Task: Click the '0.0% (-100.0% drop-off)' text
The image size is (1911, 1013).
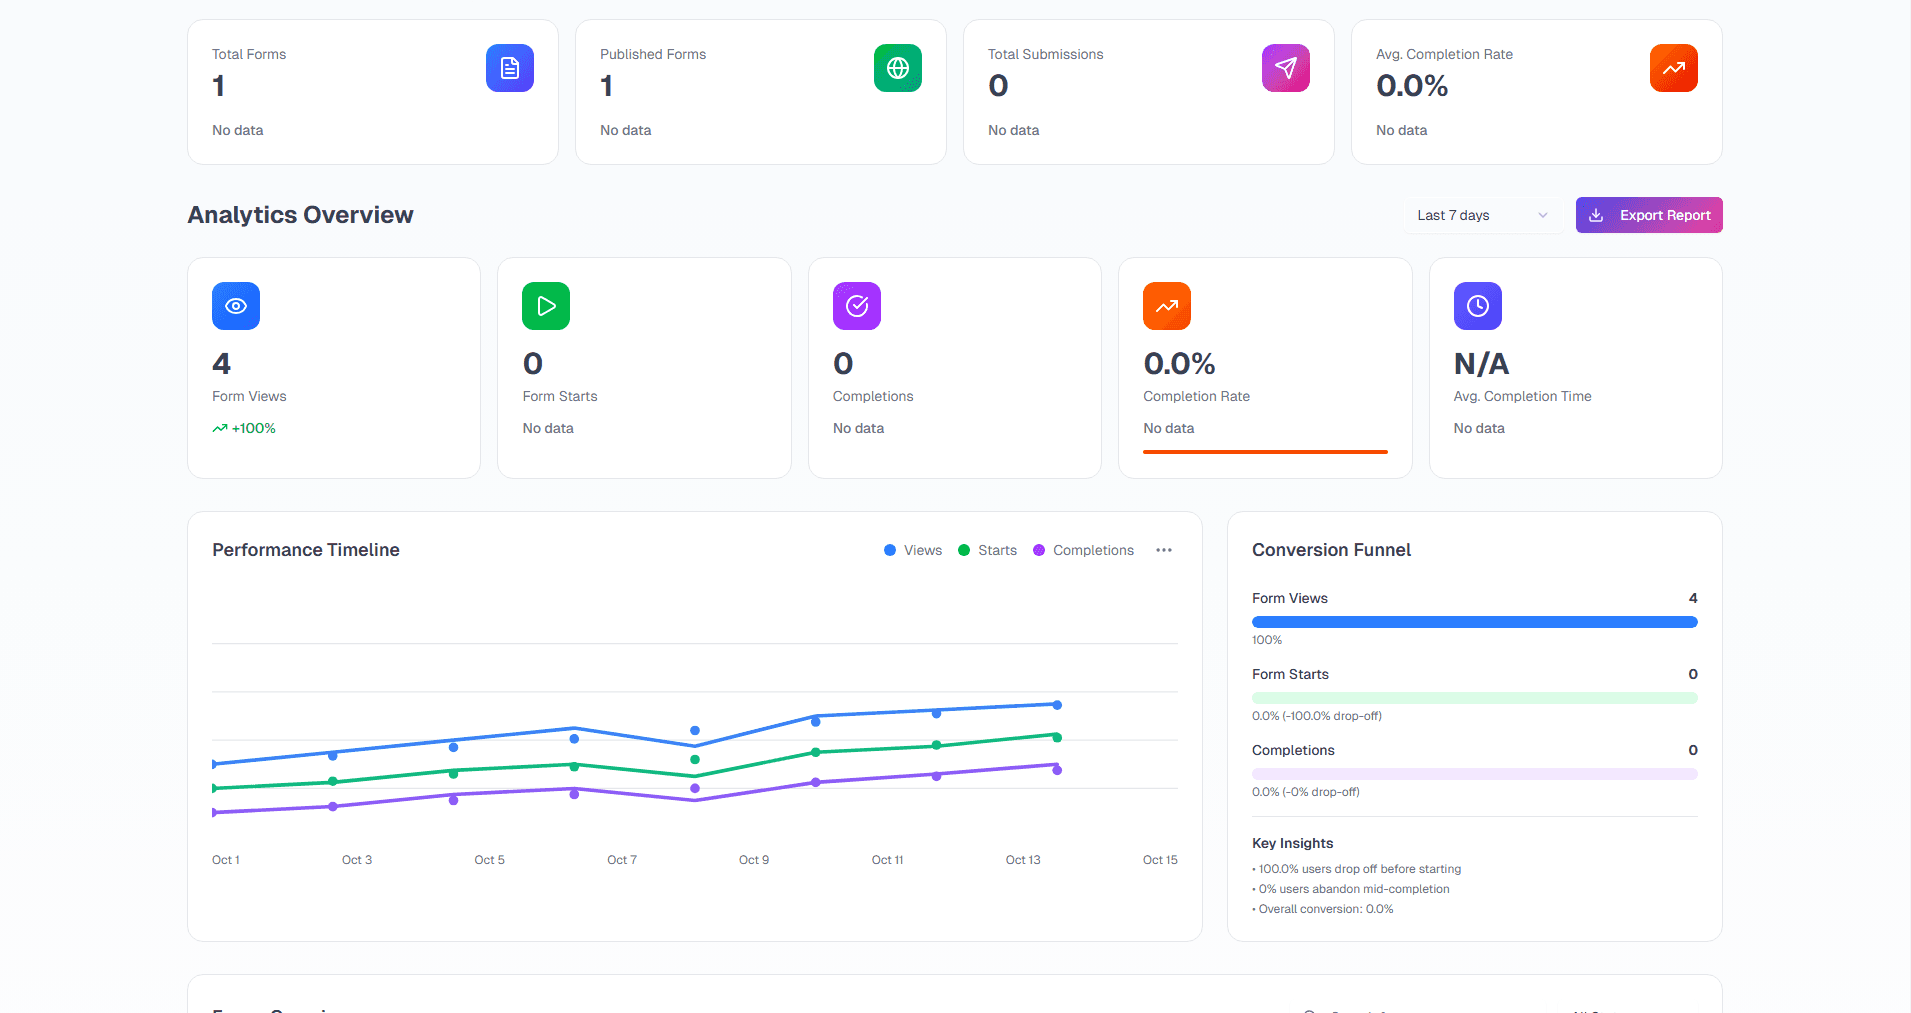Action: [1317, 716]
